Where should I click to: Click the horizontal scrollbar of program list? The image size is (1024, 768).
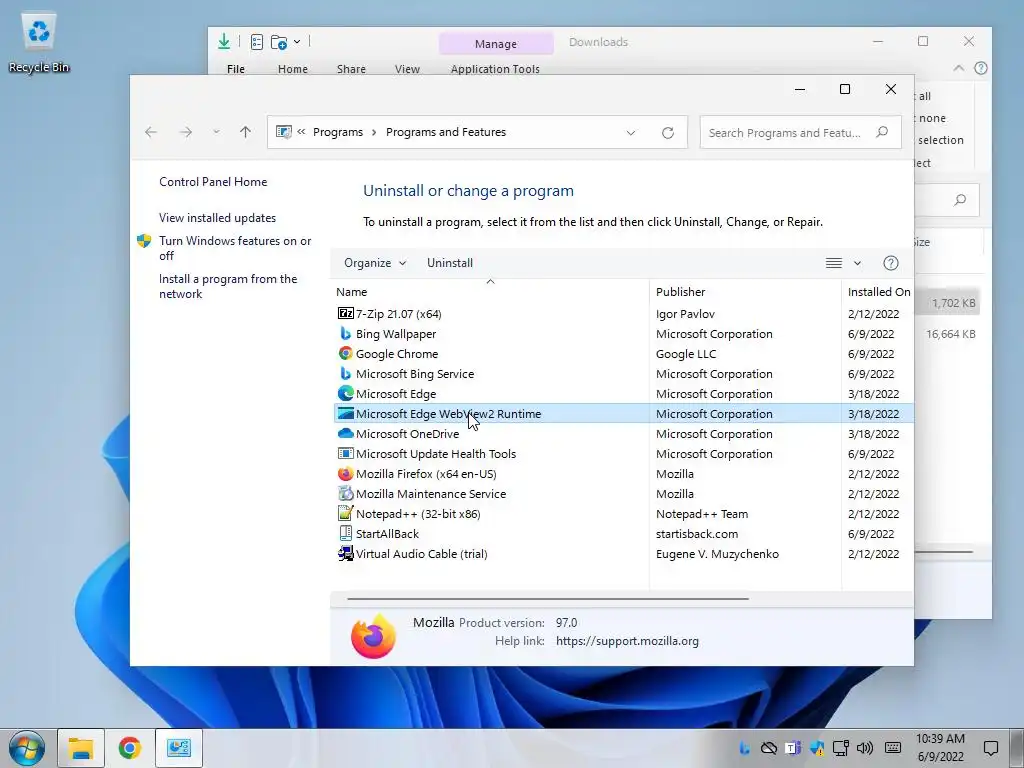(548, 598)
